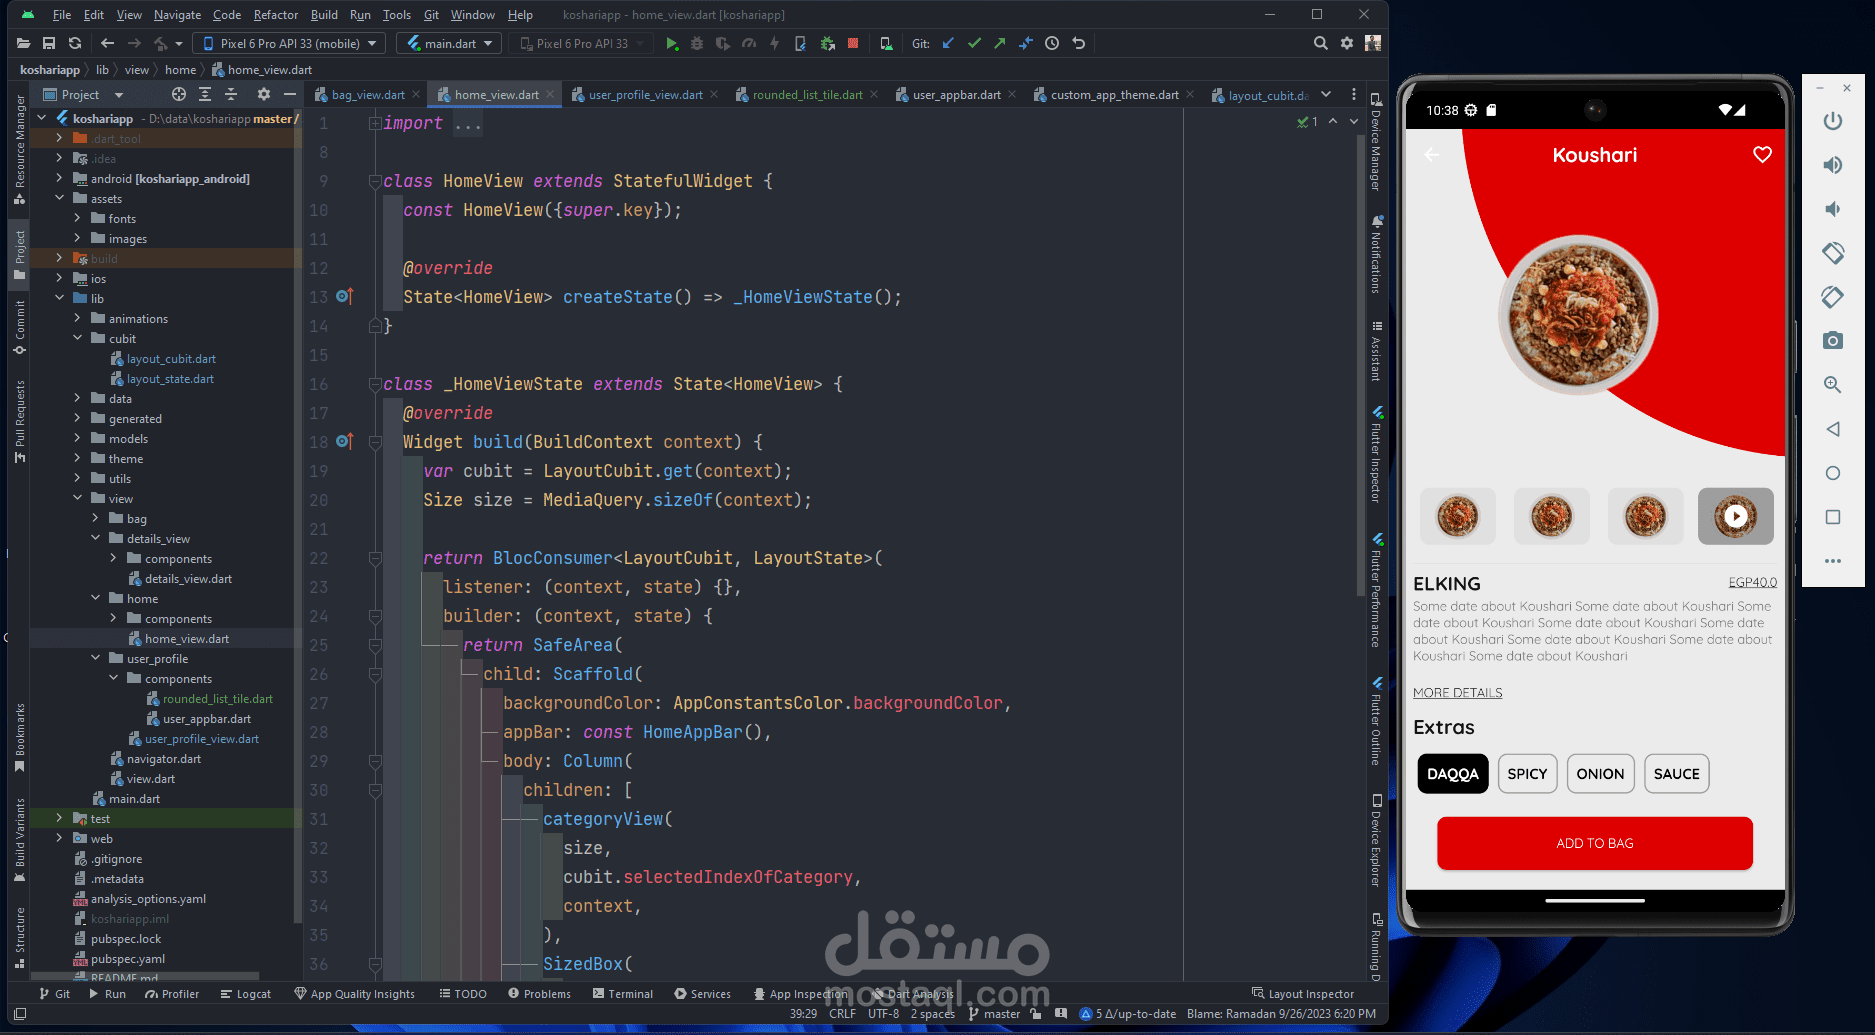
Task: Unfold collapsed import block at line 1
Action: (x=374, y=123)
